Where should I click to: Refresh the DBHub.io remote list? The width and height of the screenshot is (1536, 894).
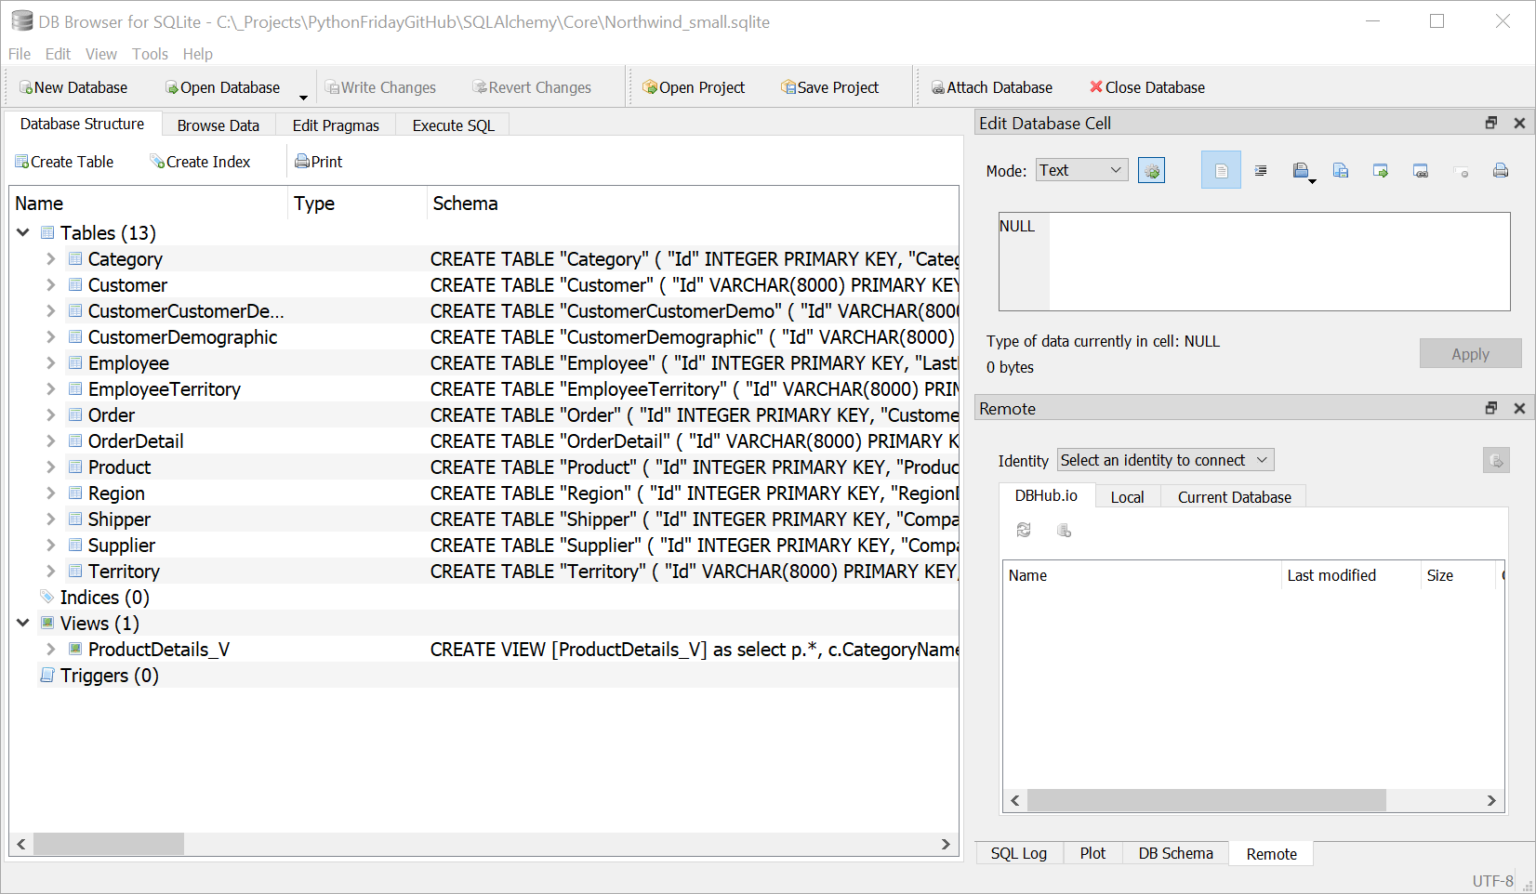(x=1023, y=530)
